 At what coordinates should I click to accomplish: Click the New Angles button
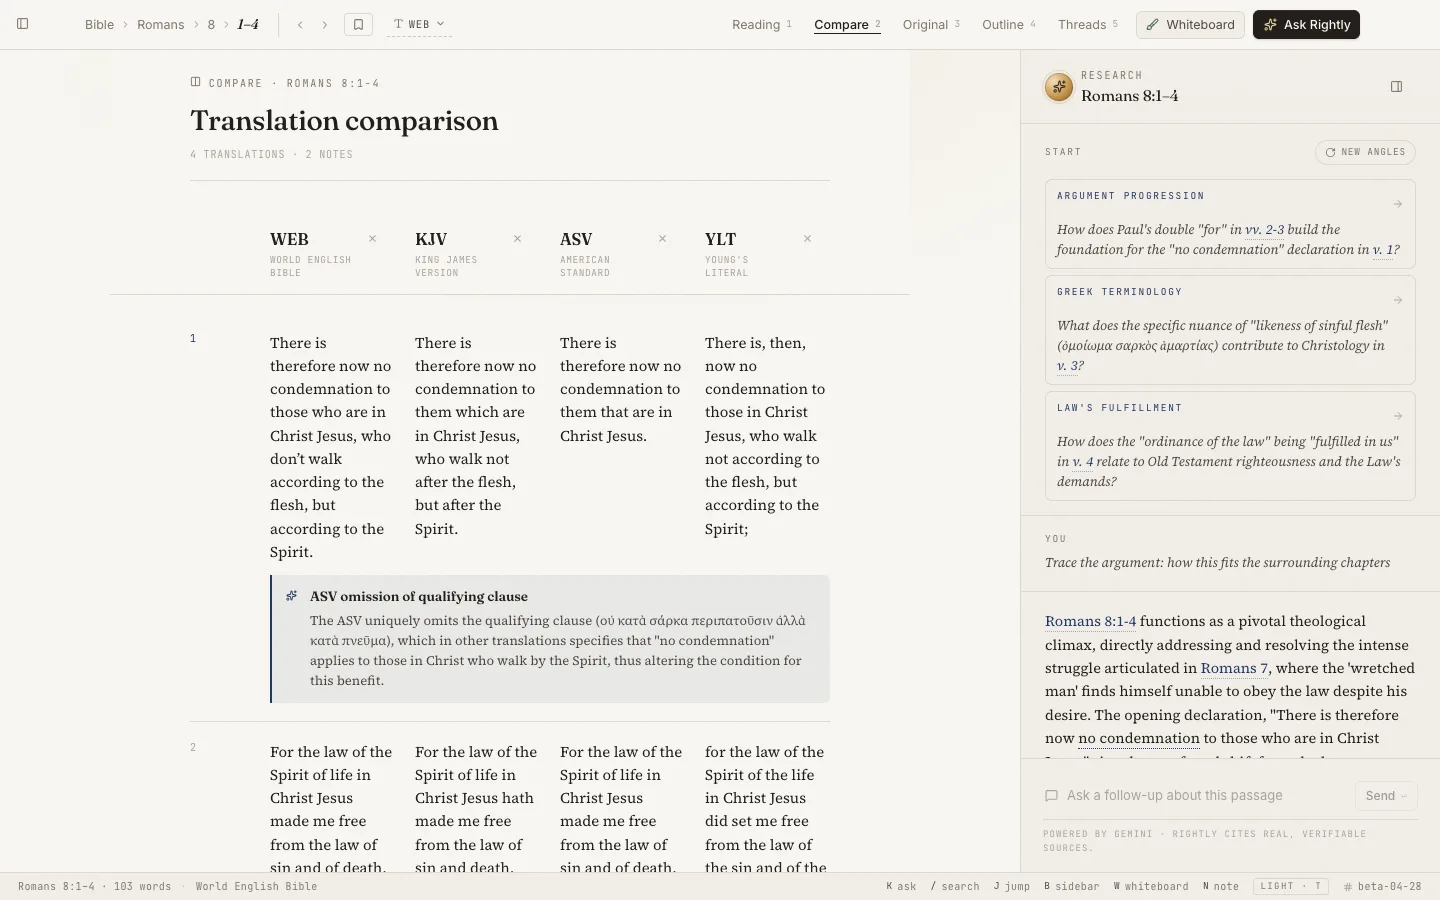point(1365,152)
